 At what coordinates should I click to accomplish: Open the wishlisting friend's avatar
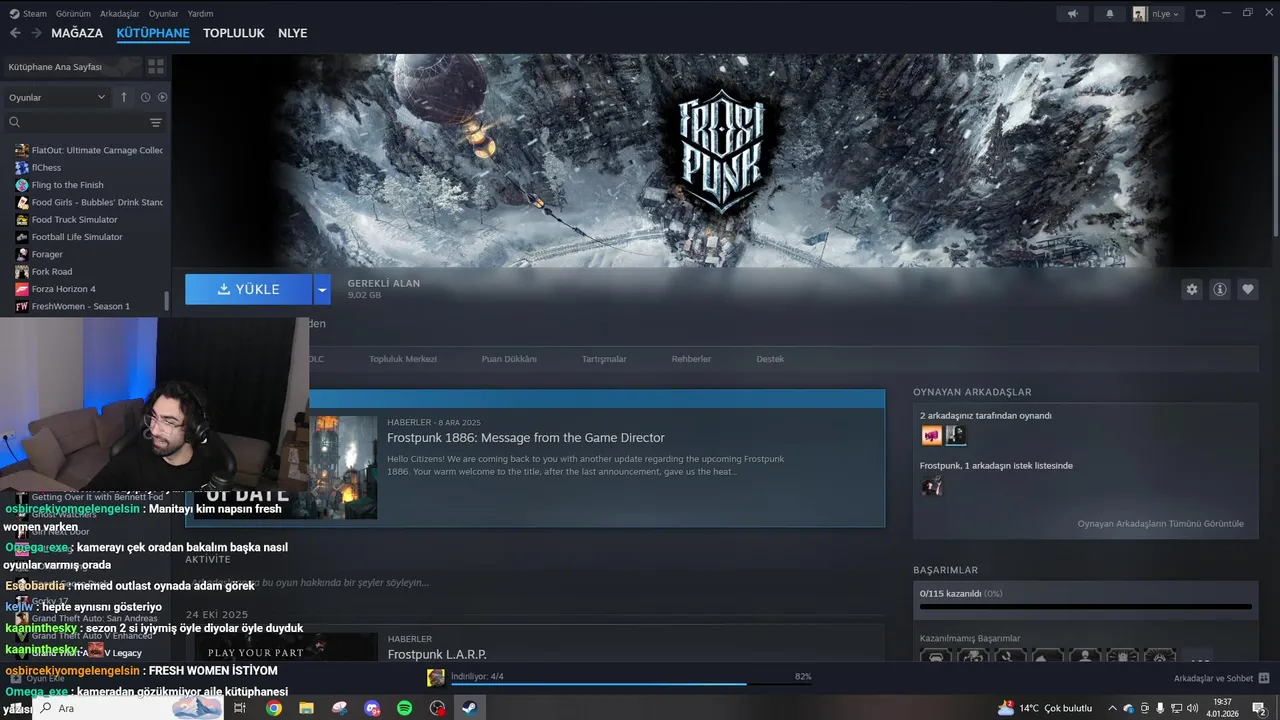[931, 486]
